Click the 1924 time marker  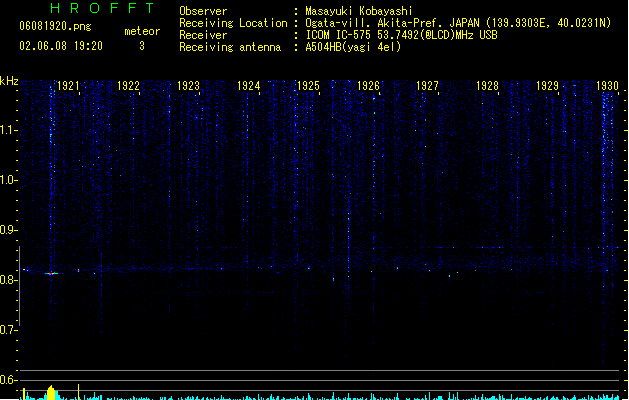tap(248, 86)
